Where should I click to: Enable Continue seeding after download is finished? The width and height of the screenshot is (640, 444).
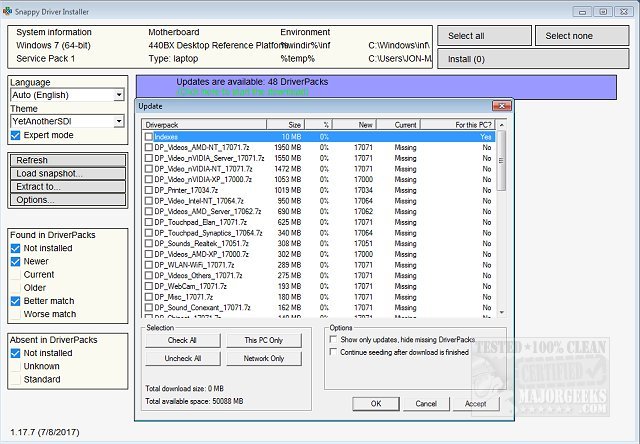(x=333, y=352)
